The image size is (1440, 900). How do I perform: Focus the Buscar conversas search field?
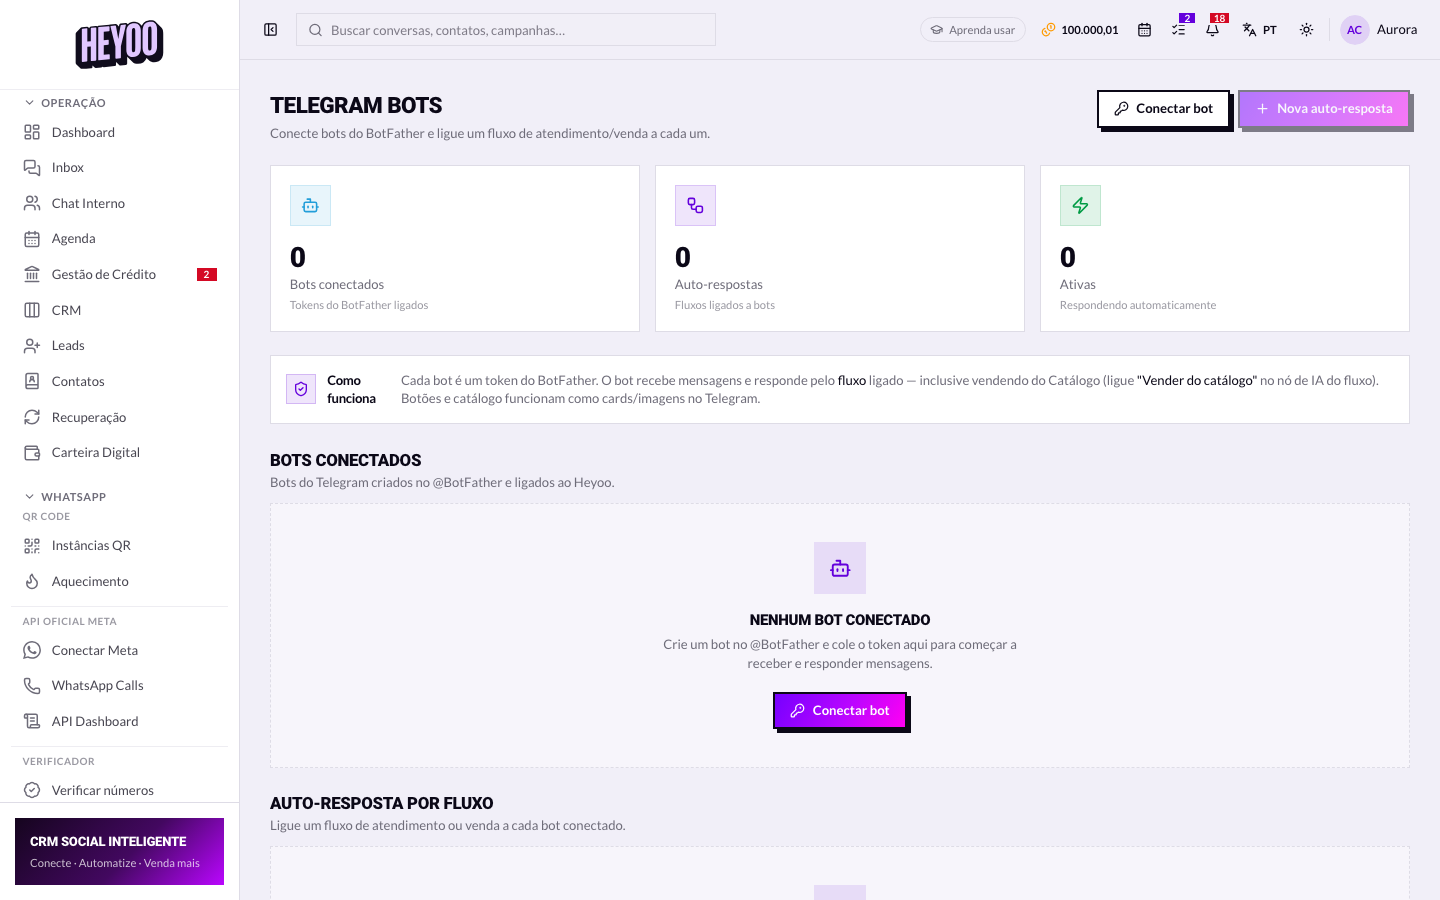pos(506,30)
